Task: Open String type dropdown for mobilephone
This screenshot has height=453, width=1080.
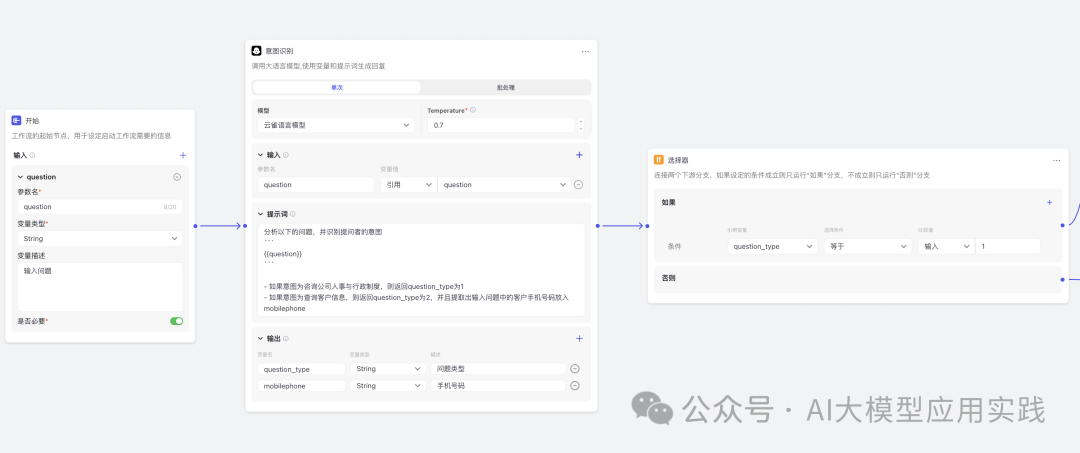Action: [388, 386]
